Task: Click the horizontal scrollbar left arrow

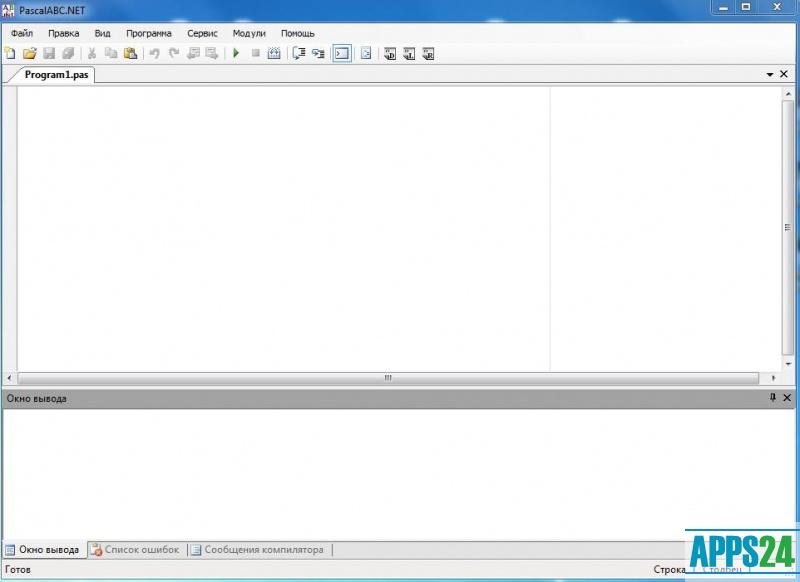Action: 9,378
